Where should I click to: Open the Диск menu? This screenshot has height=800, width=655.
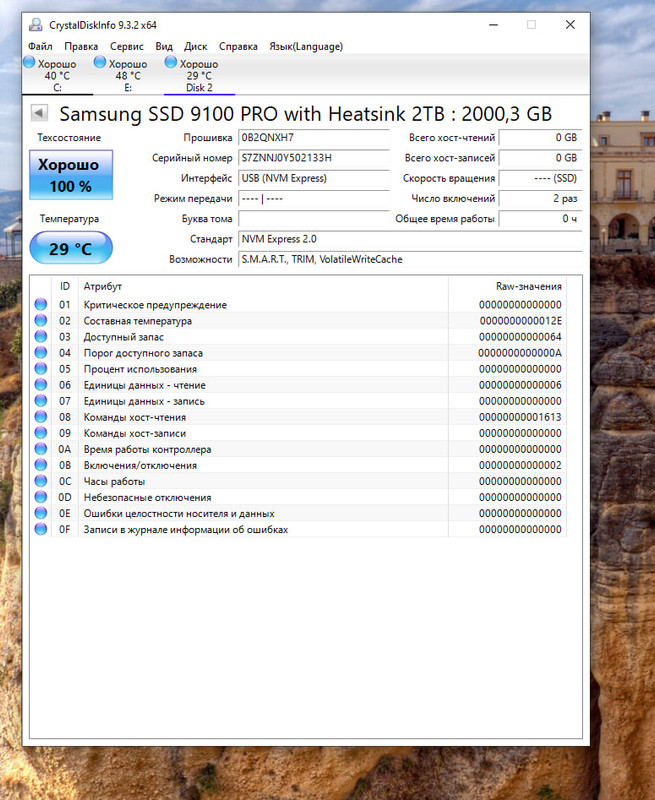(x=195, y=46)
